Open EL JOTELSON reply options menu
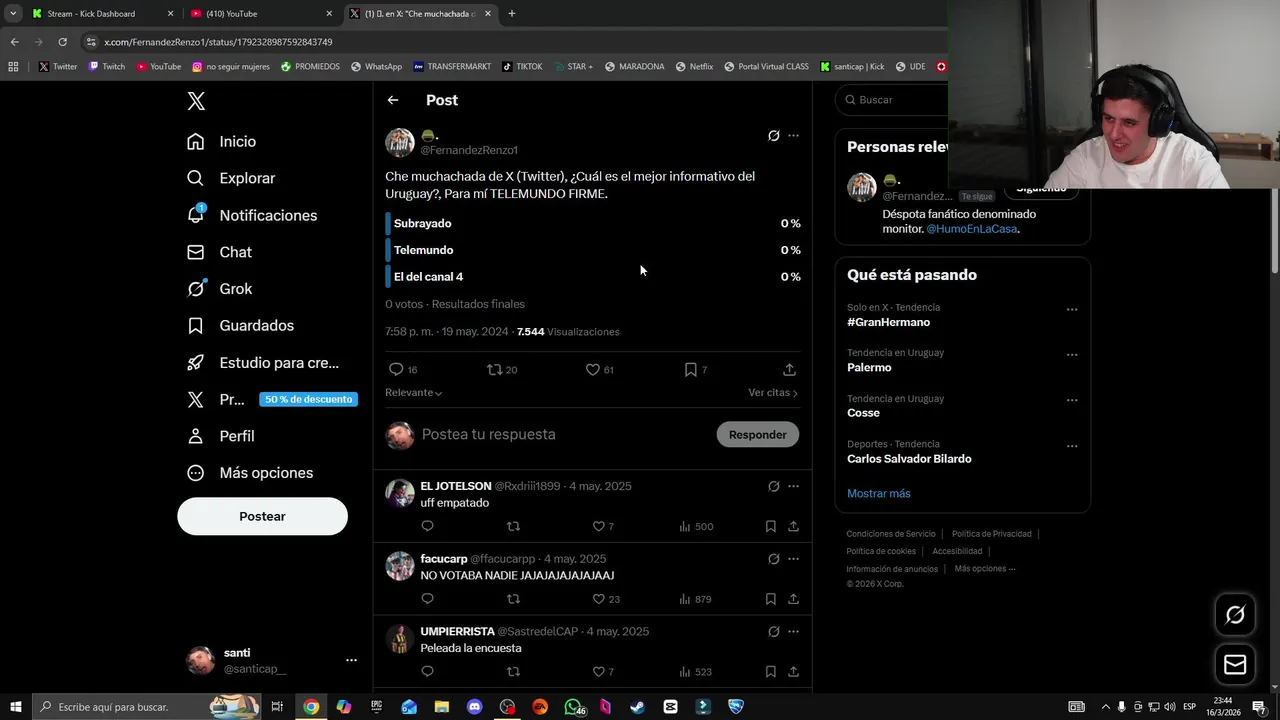Screen dimensions: 1280x720 (793, 486)
